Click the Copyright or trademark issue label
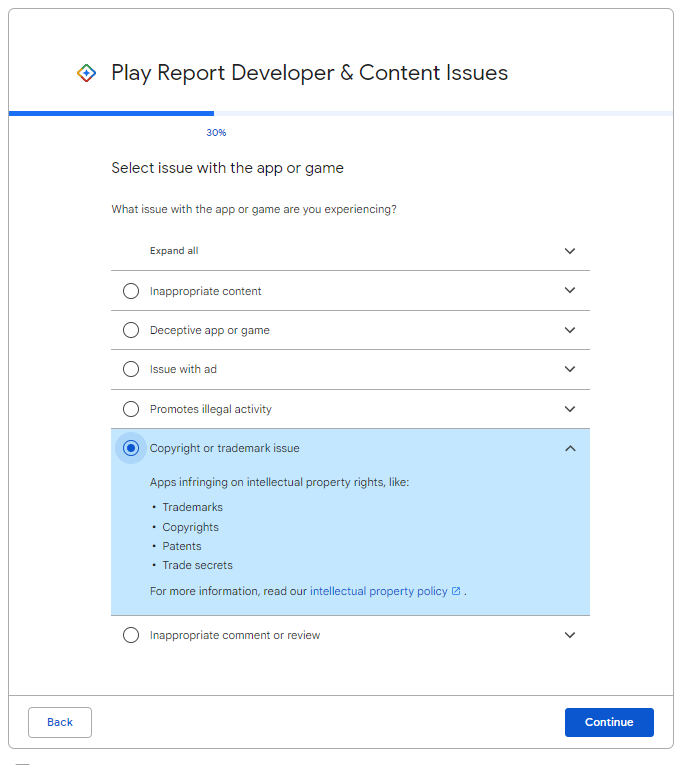Viewport: 682px width, 765px height. [224, 448]
